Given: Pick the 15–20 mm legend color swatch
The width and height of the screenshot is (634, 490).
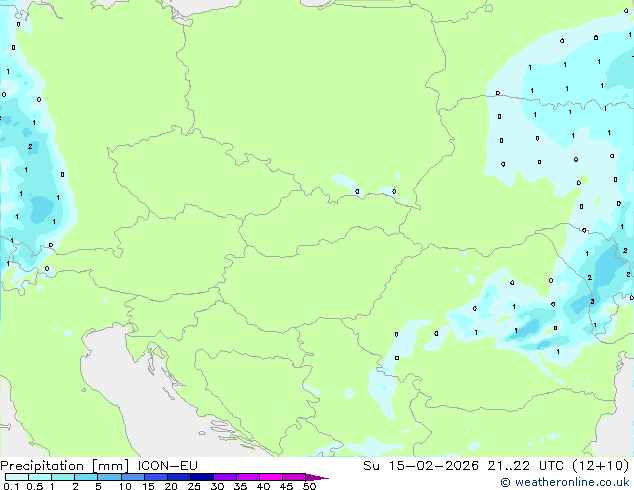Looking at the screenshot, I should coord(156,477).
